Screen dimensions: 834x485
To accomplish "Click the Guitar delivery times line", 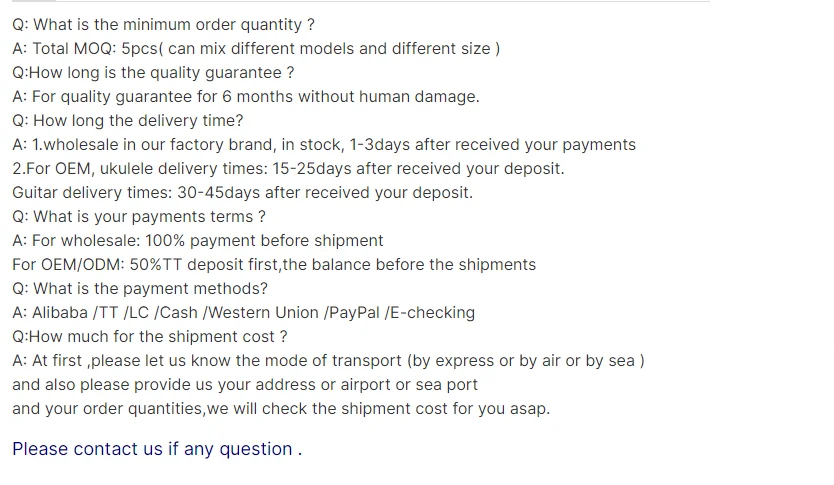I will (x=242, y=193).
